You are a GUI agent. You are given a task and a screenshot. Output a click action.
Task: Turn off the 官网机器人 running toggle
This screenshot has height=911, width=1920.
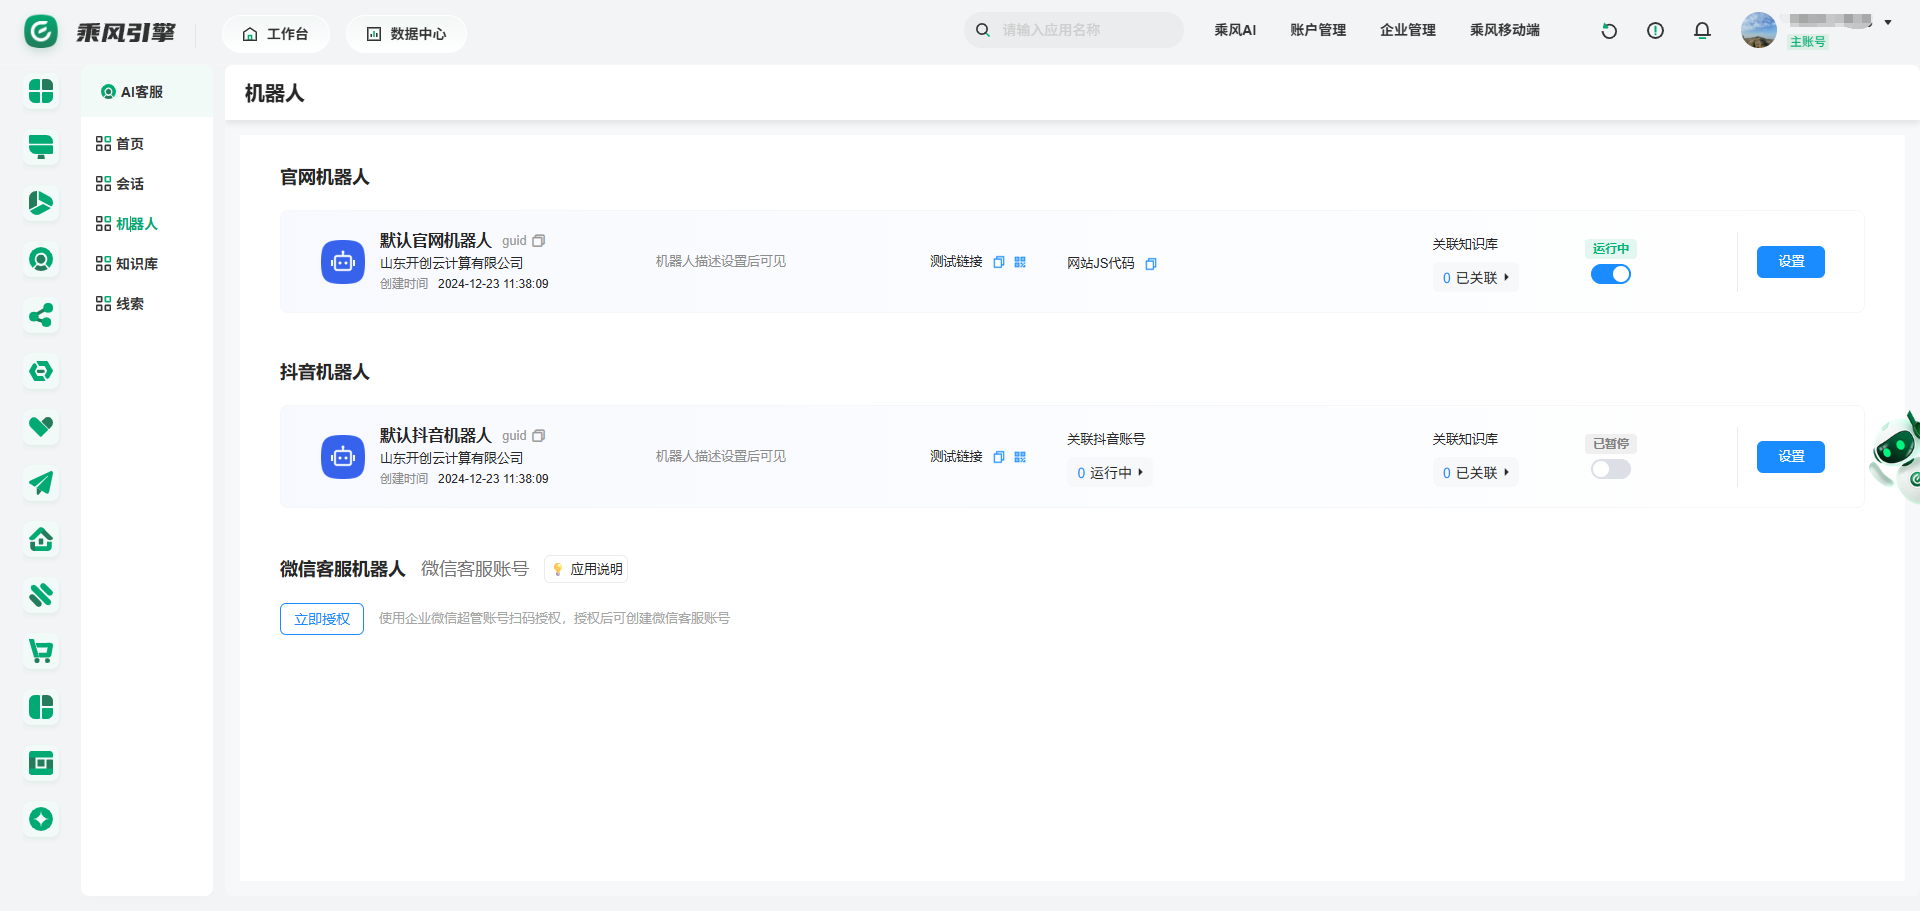click(x=1610, y=274)
